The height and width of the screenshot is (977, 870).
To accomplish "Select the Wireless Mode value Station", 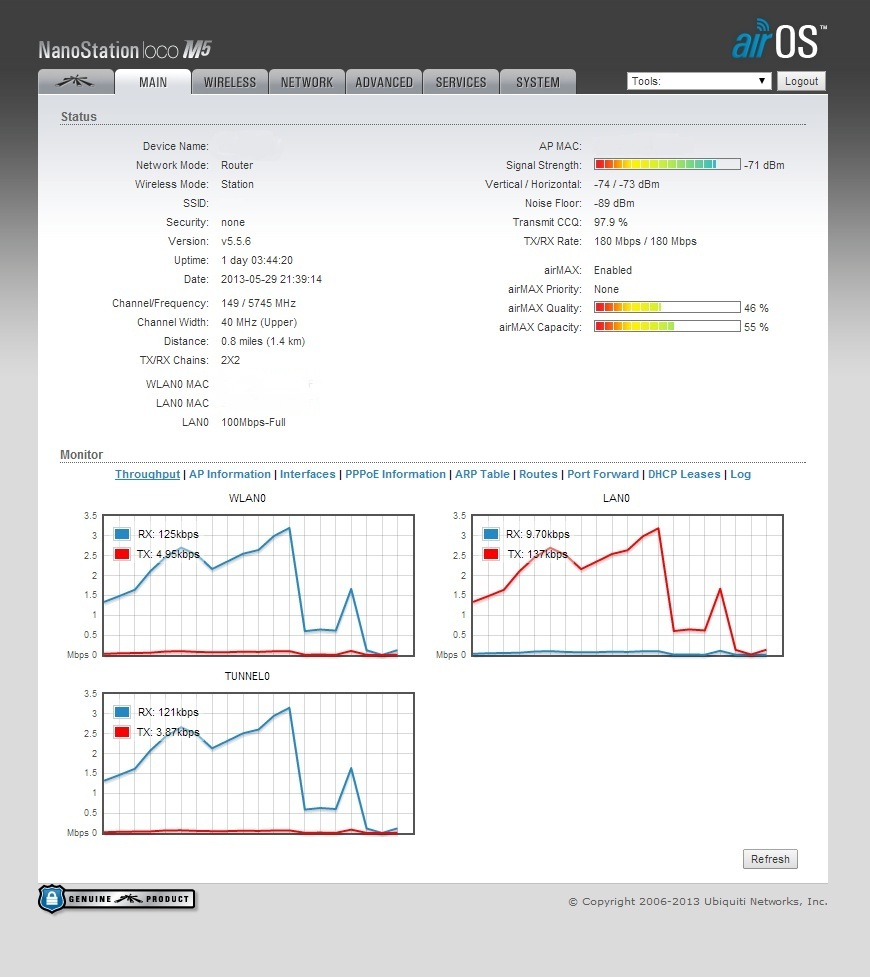I will click(x=237, y=184).
